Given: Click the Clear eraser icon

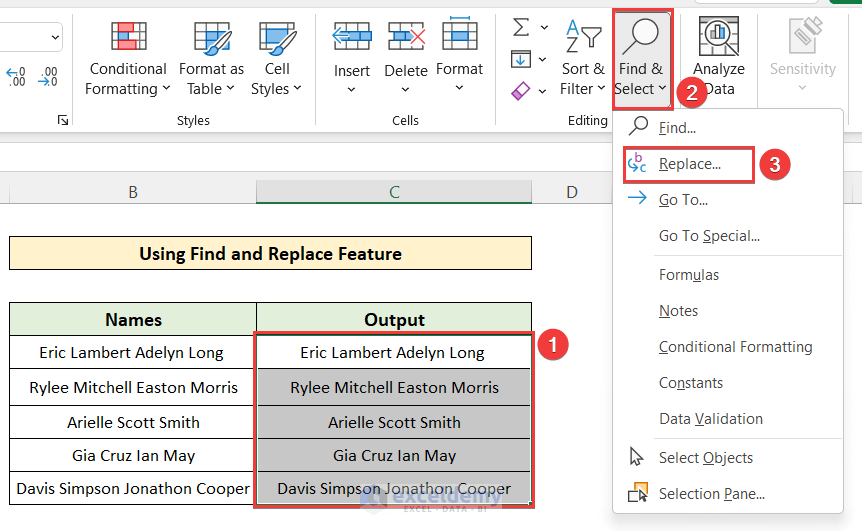Looking at the screenshot, I should (521, 91).
